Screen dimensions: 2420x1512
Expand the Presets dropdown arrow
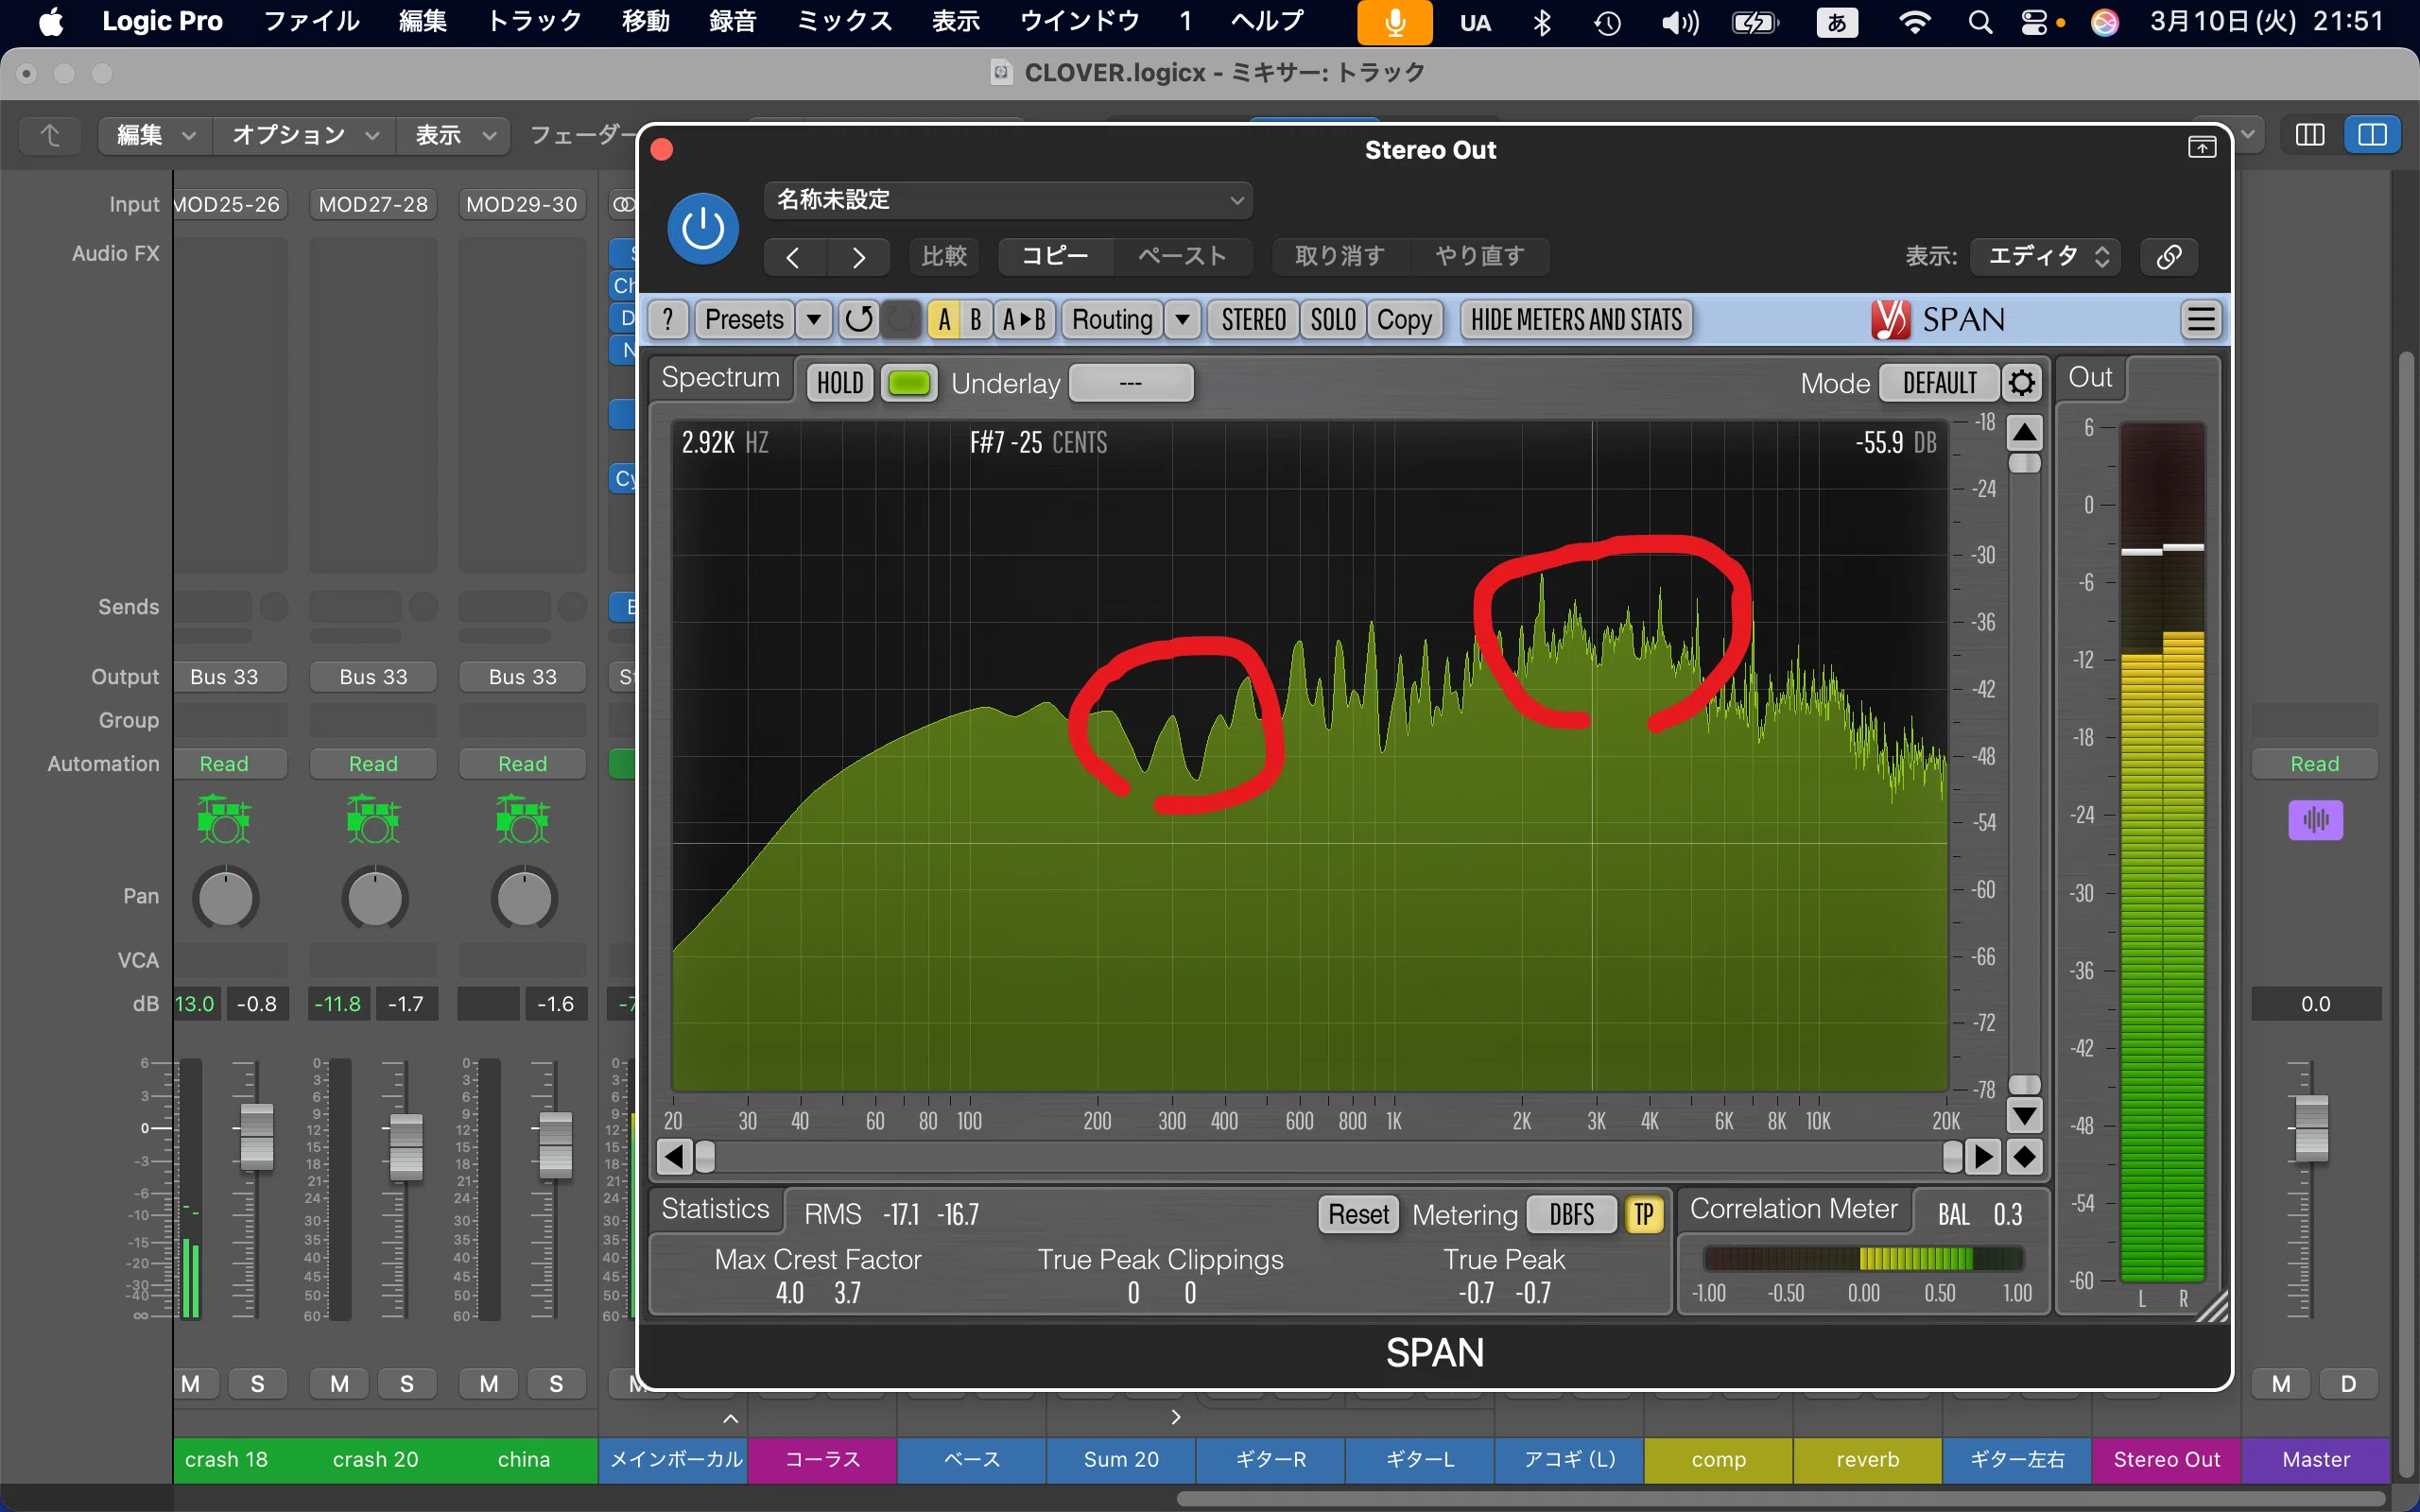click(814, 320)
